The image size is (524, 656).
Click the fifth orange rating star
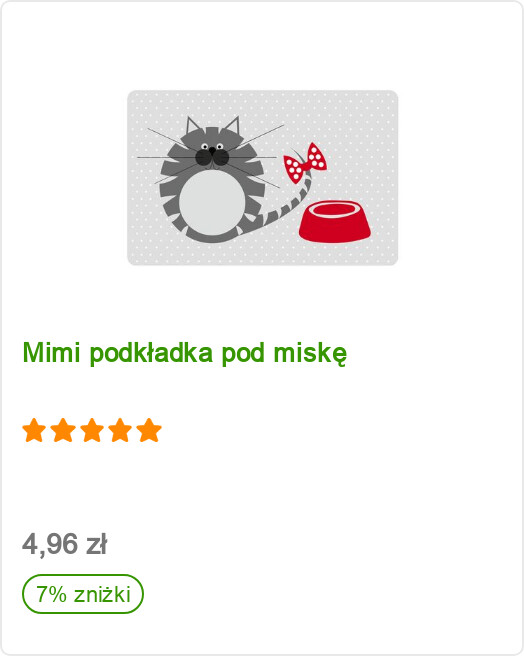click(x=149, y=430)
